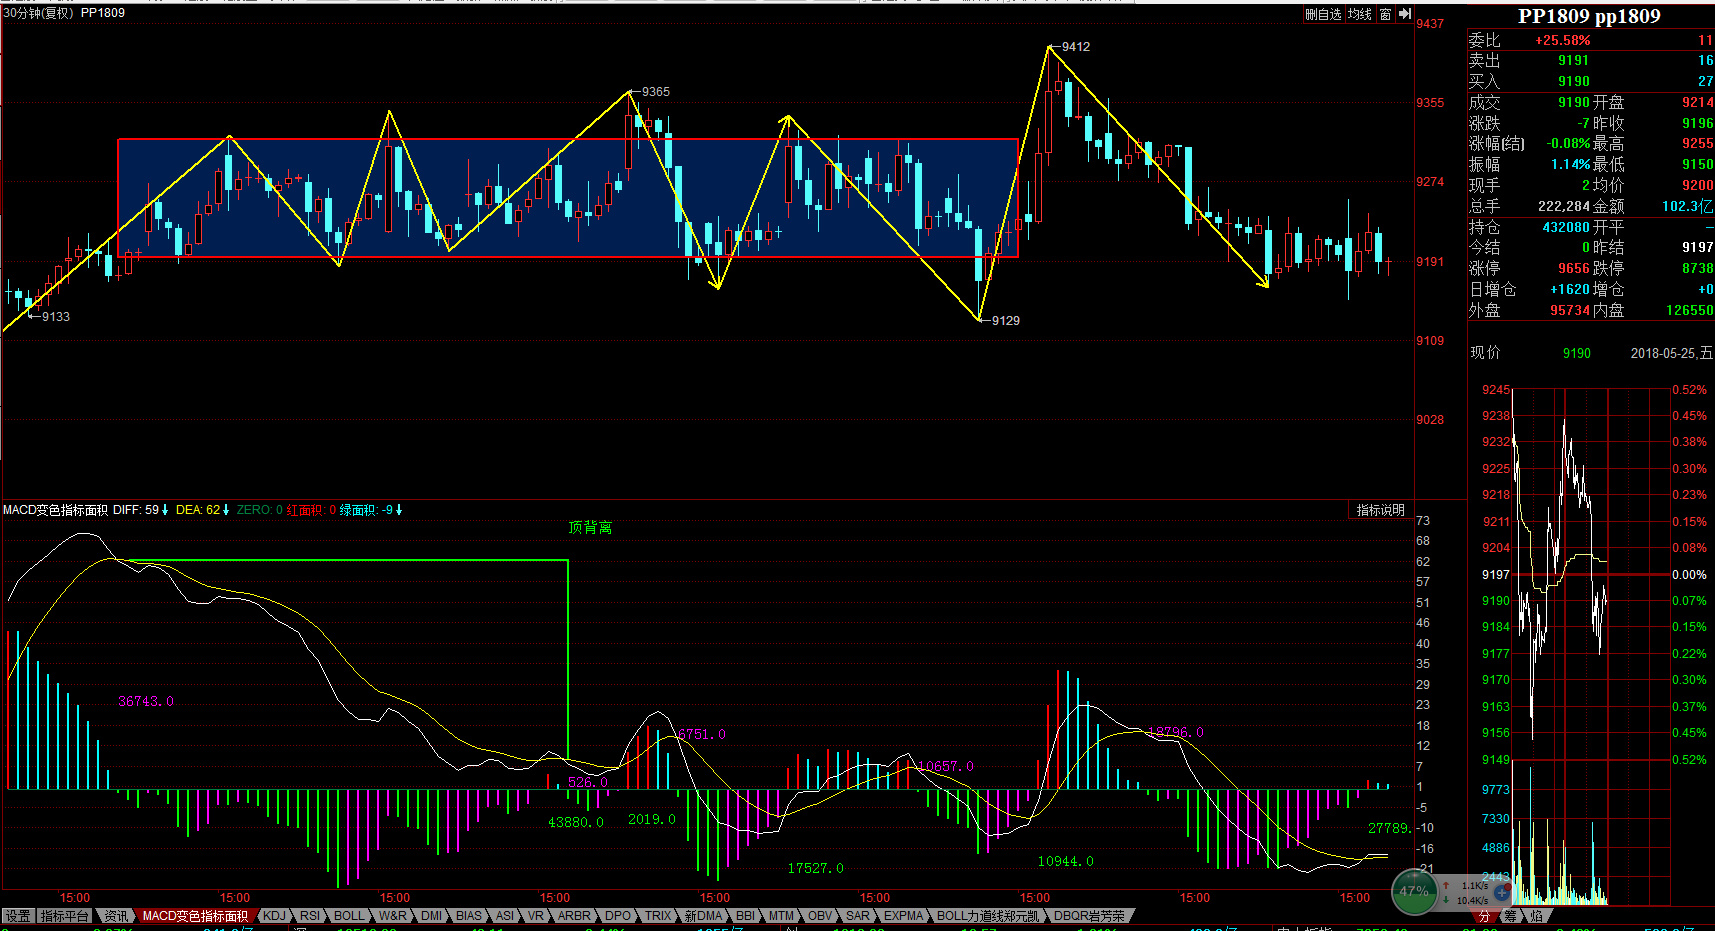
Task: Click the blue plus icon on the floating widget
Action: [1503, 891]
